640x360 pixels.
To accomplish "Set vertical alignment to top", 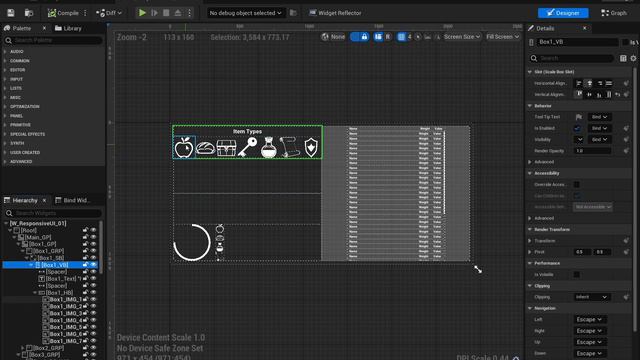I will click(579, 94).
